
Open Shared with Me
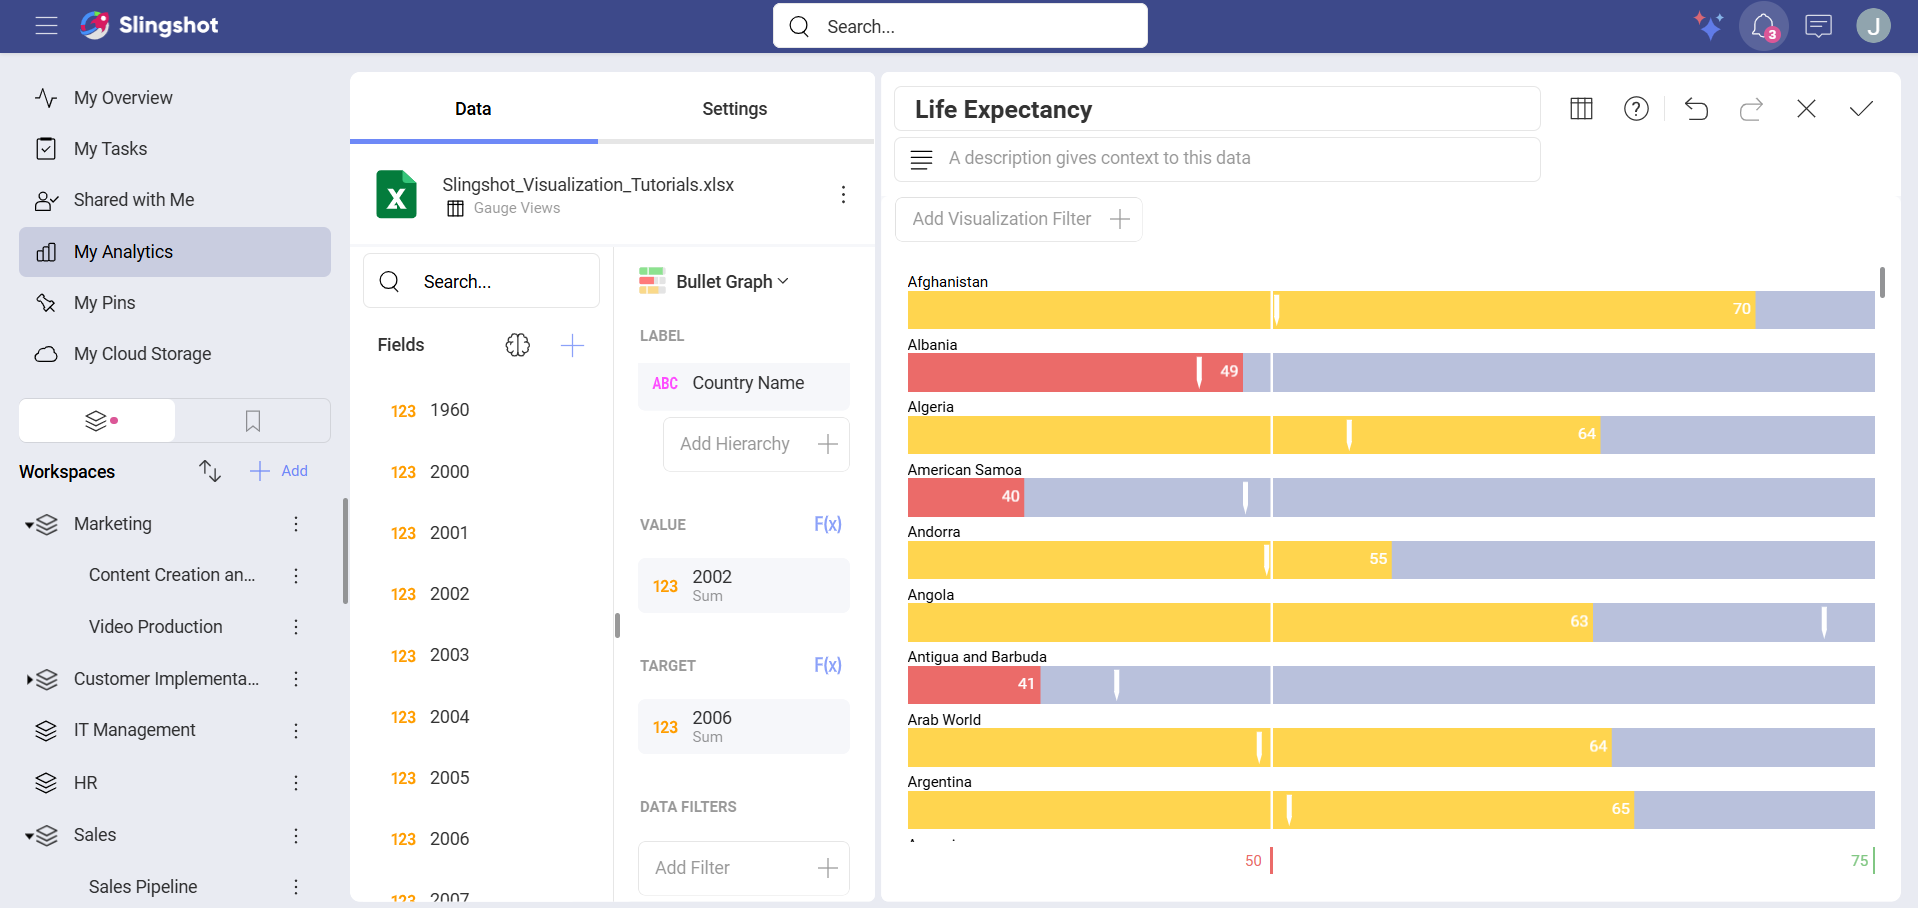click(134, 200)
